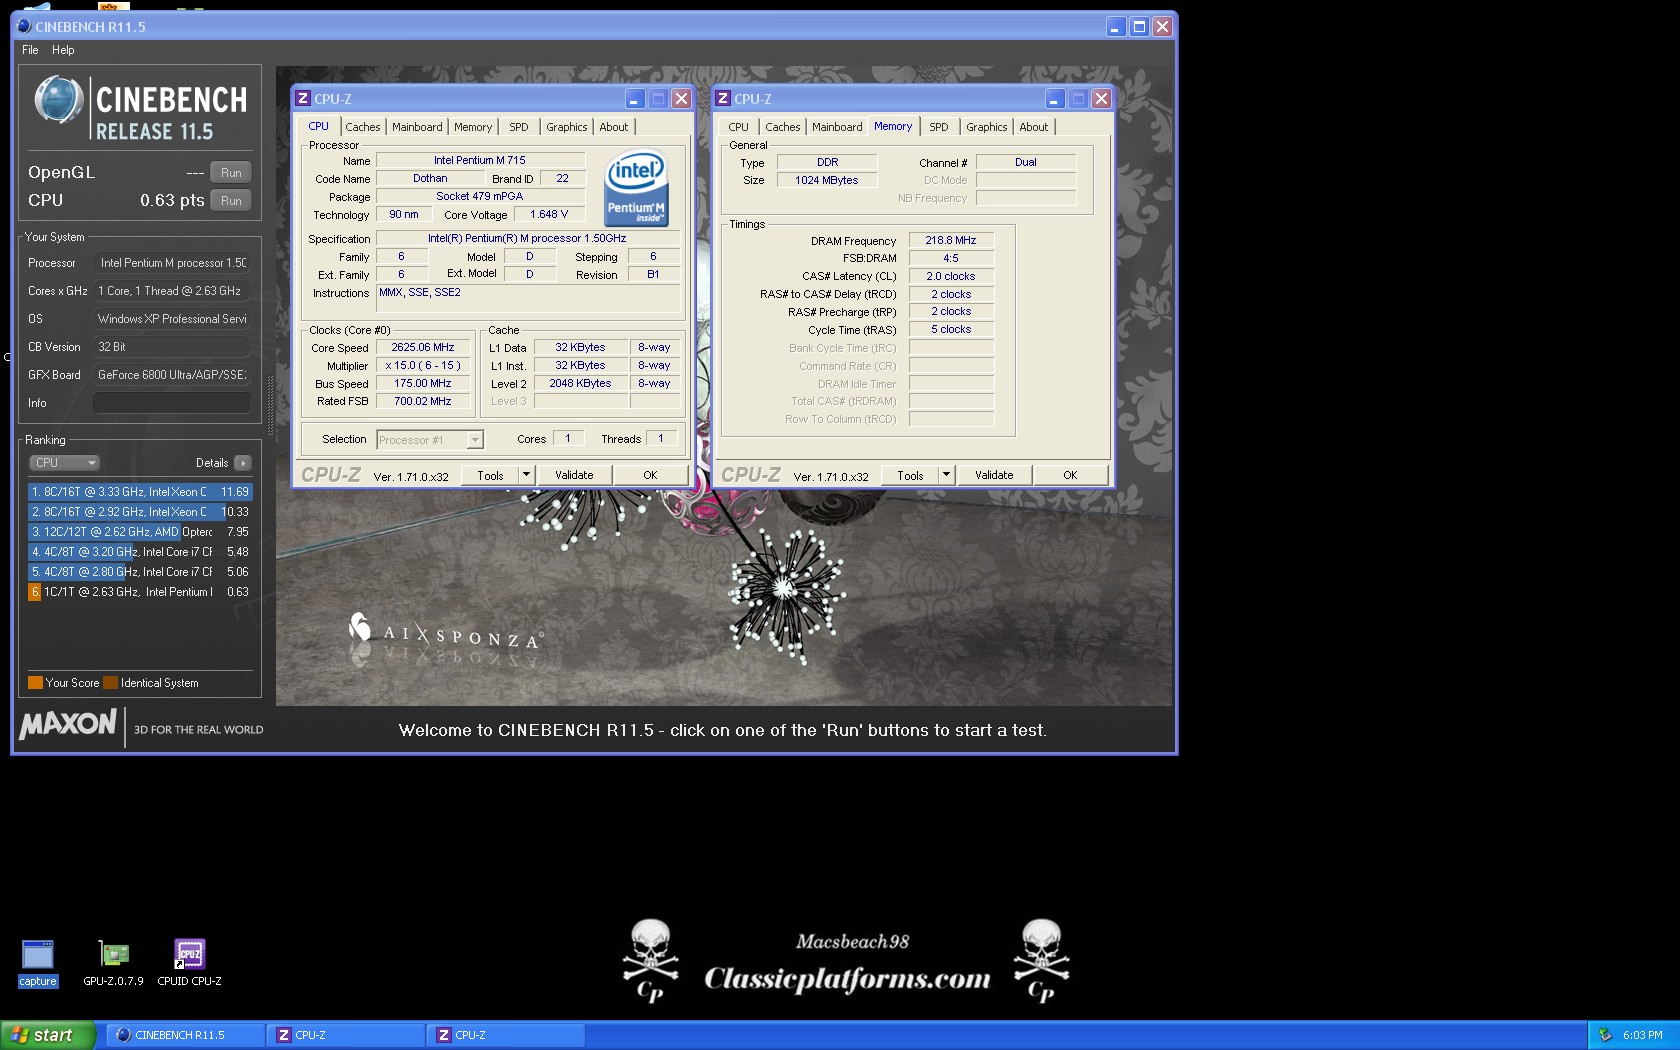Maximize the Cinebench R11.5 window
Image resolution: width=1680 pixels, height=1050 pixels.
(x=1139, y=27)
